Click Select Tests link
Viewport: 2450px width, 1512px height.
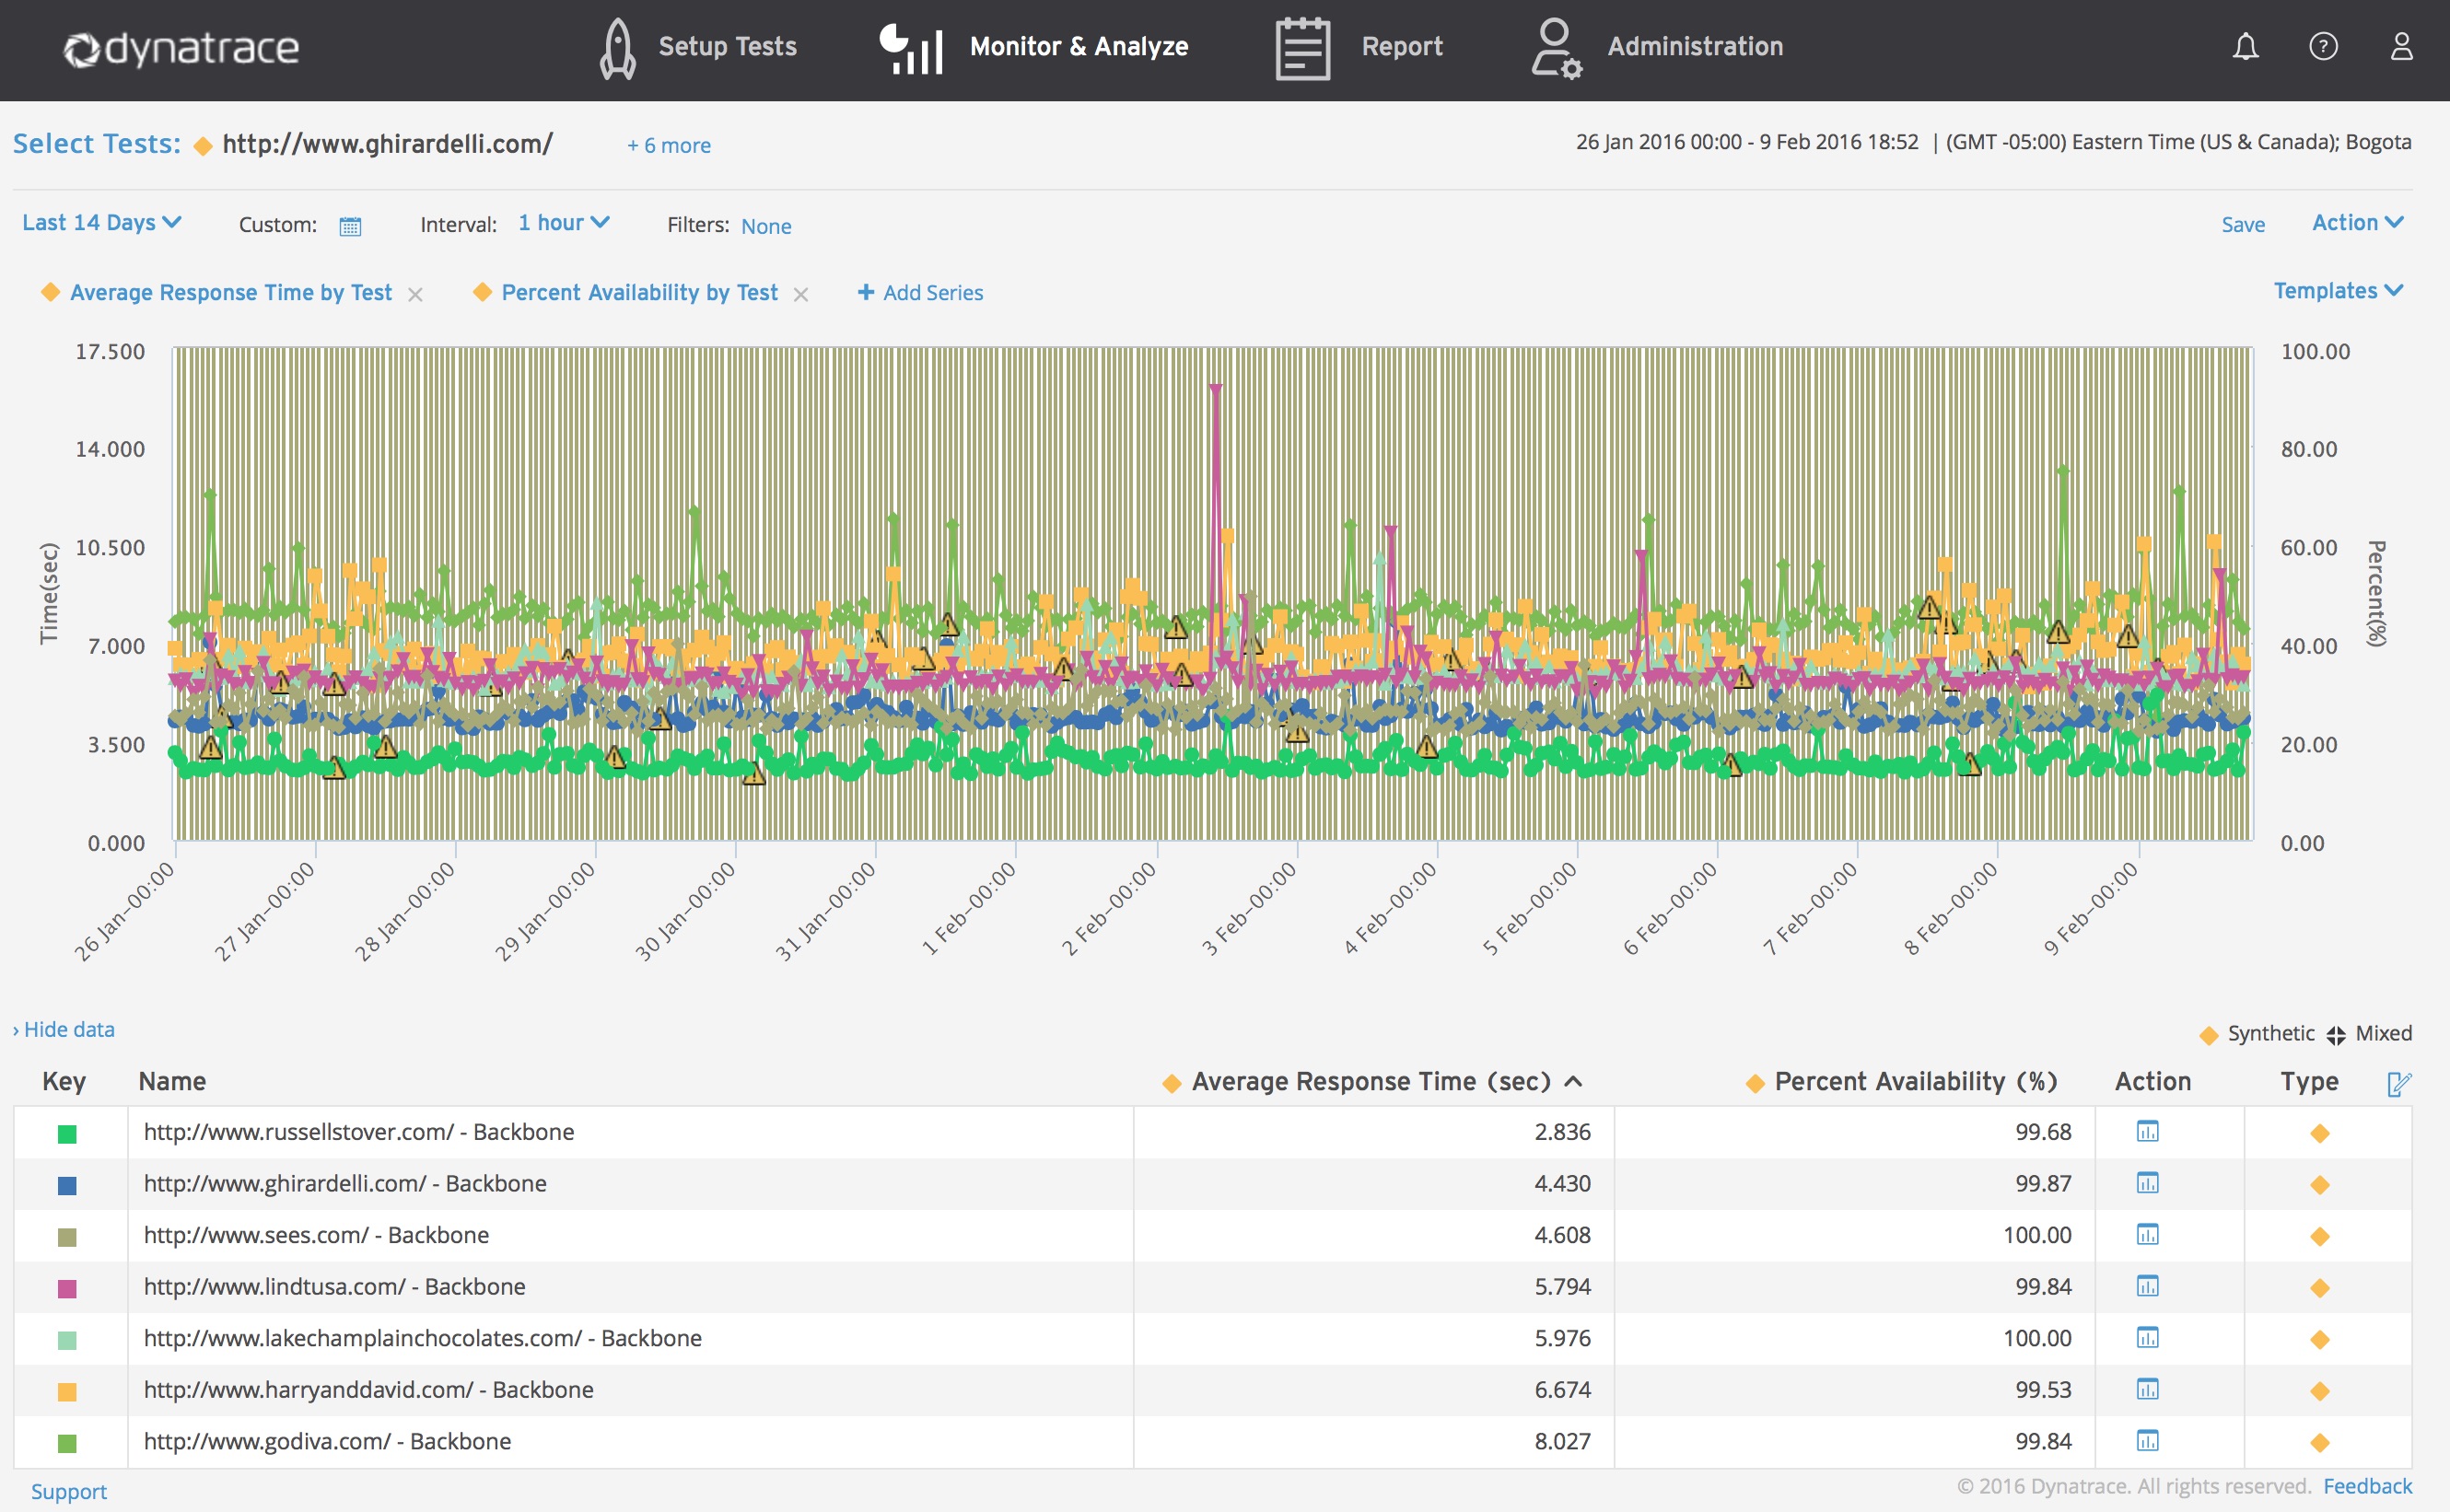(x=96, y=144)
